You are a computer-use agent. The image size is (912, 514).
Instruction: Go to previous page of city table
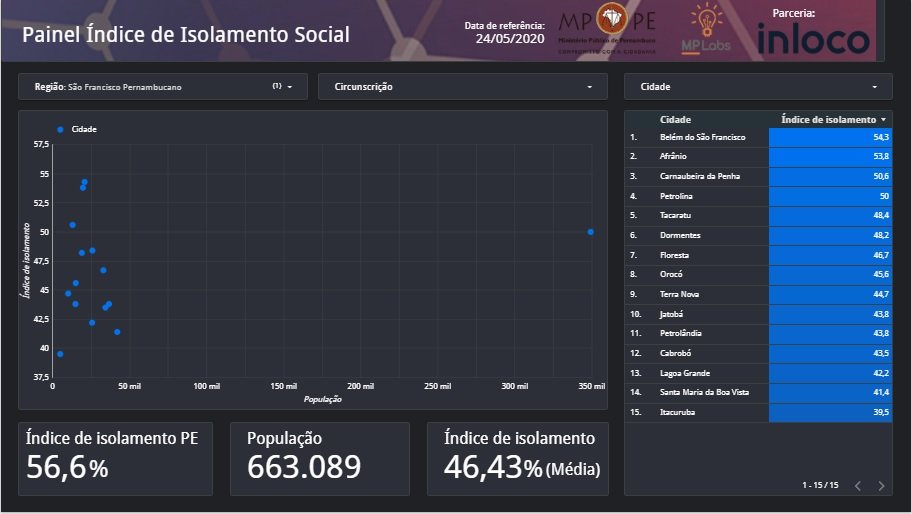[857, 486]
